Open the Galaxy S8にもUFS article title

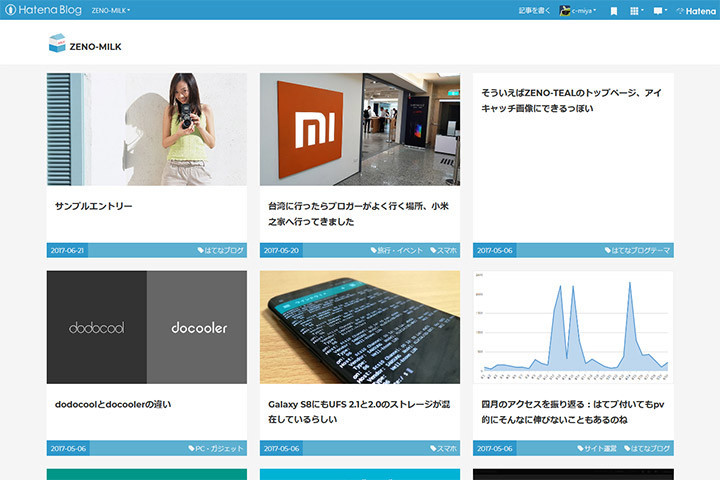[359, 412]
